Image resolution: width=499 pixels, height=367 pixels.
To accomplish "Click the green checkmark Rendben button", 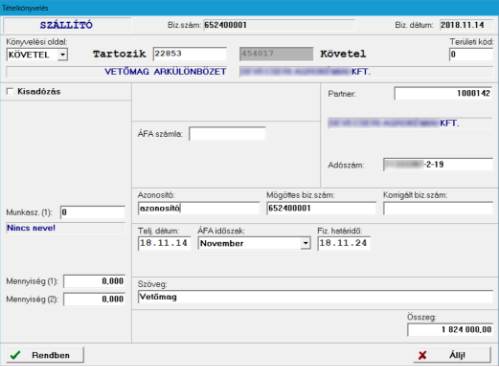I will 45,355.
